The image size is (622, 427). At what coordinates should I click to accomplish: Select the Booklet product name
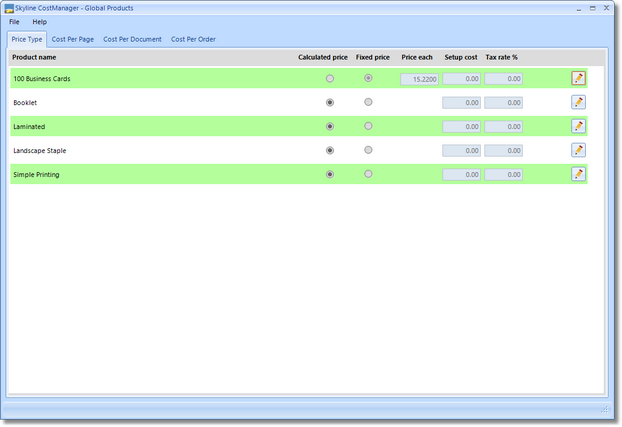25,102
